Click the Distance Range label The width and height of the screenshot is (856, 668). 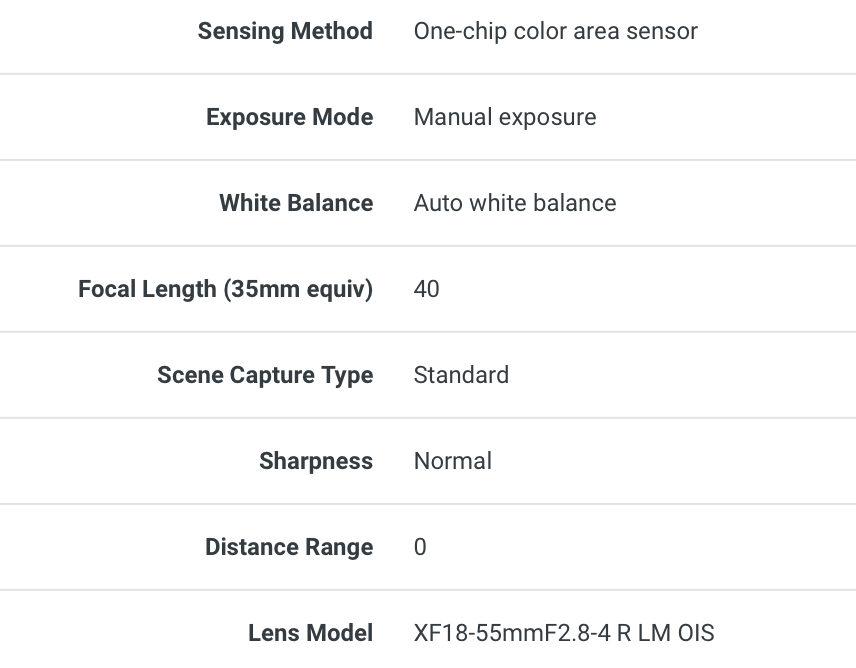tap(289, 547)
